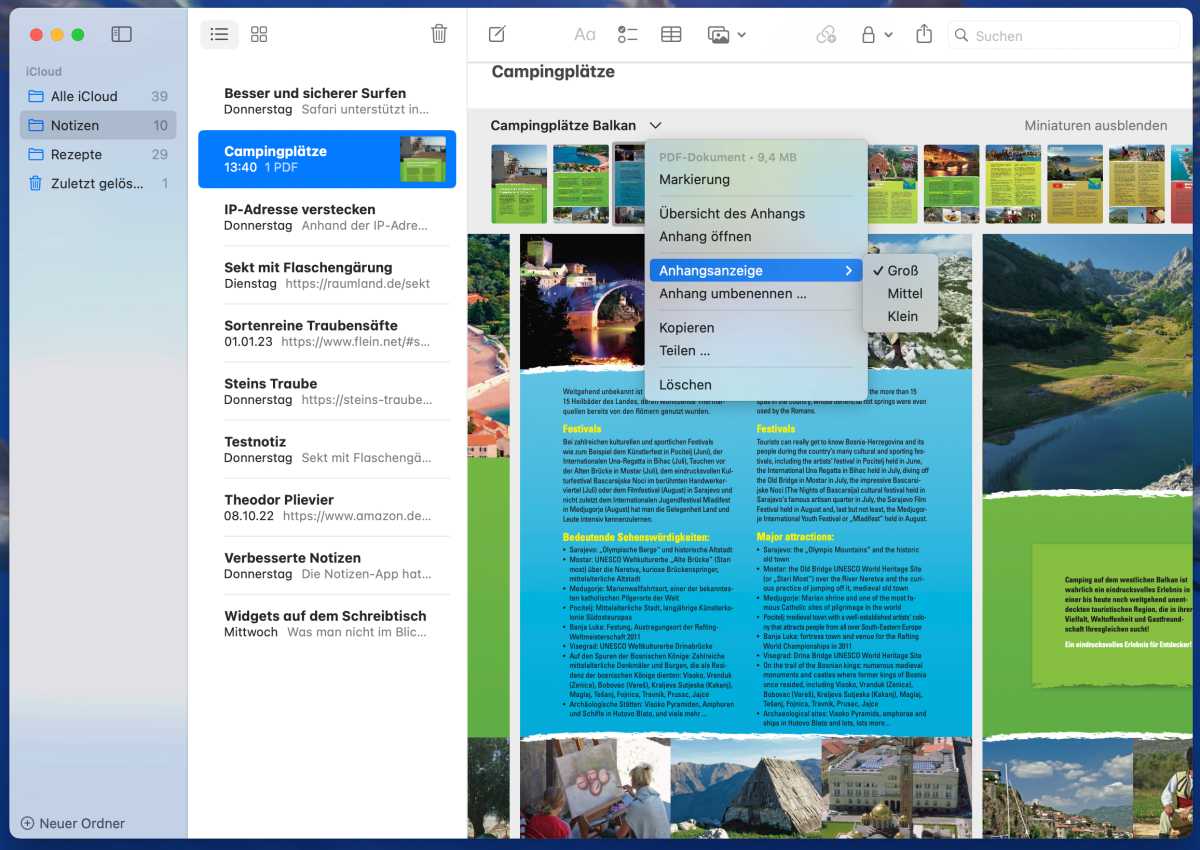Create a new note with compose icon
The height and width of the screenshot is (850, 1200).
click(x=497, y=35)
